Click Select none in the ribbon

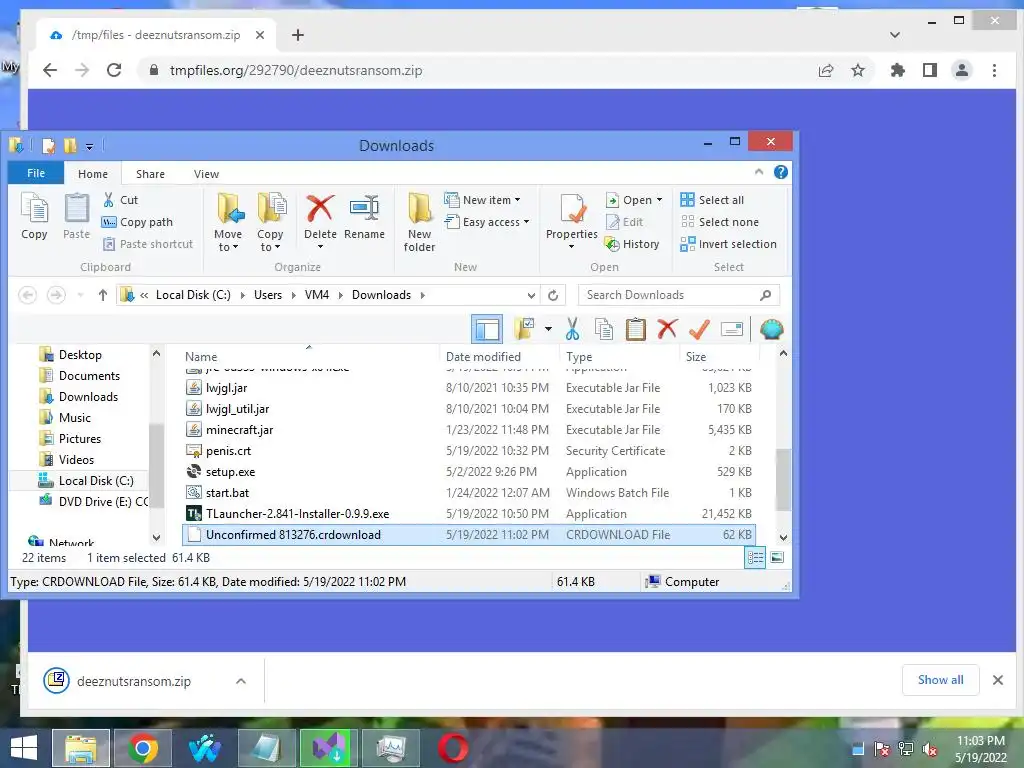click(x=719, y=222)
